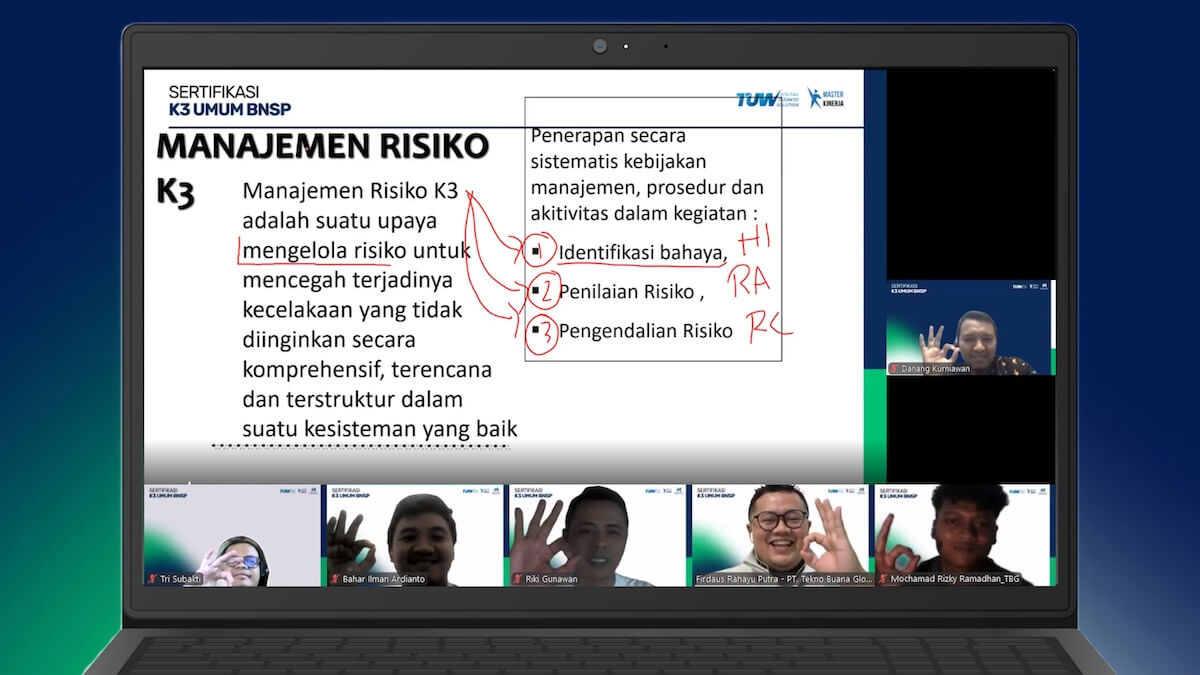Image resolution: width=1200 pixels, height=675 pixels.
Task: Click the 'K3 UMUM BNSP' slide header text
Action: pyautogui.click(x=229, y=109)
